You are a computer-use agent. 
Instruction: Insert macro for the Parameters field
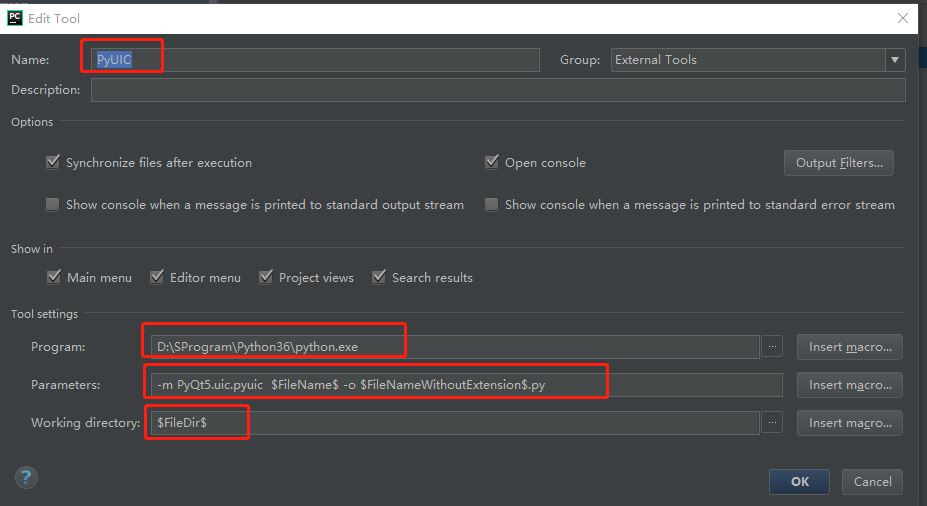[x=850, y=385]
